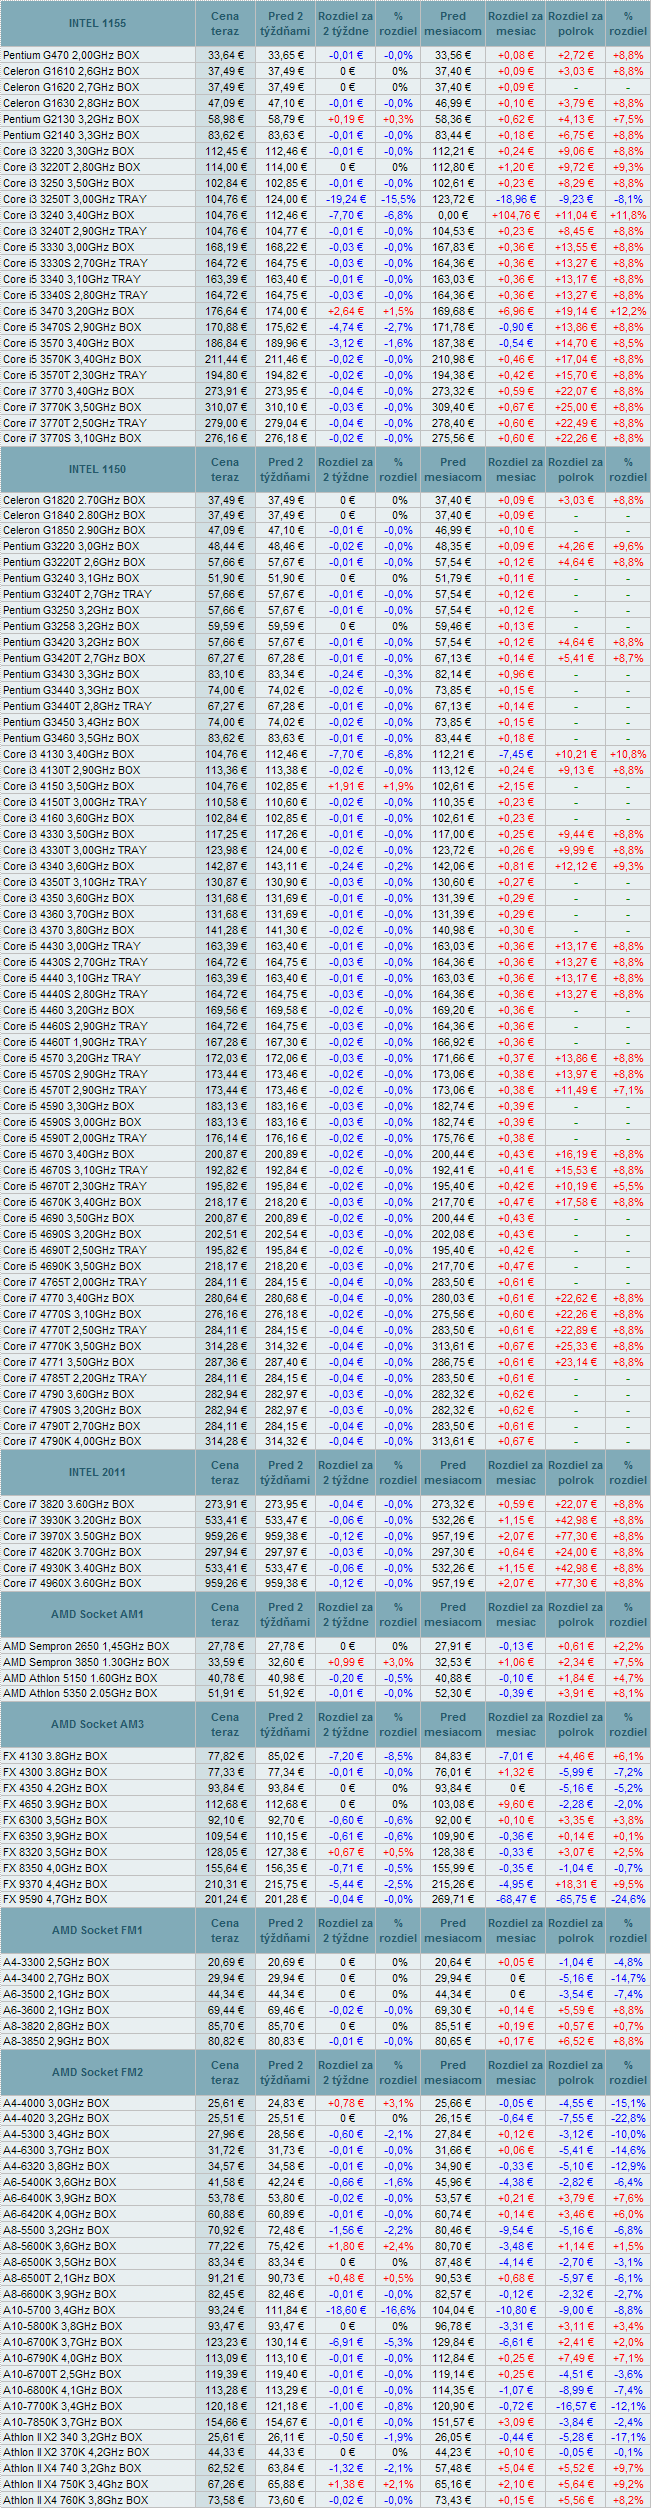
Task: Select Core i3 4150 3,50GHz BOX product name
Action: [x=68, y=786]
